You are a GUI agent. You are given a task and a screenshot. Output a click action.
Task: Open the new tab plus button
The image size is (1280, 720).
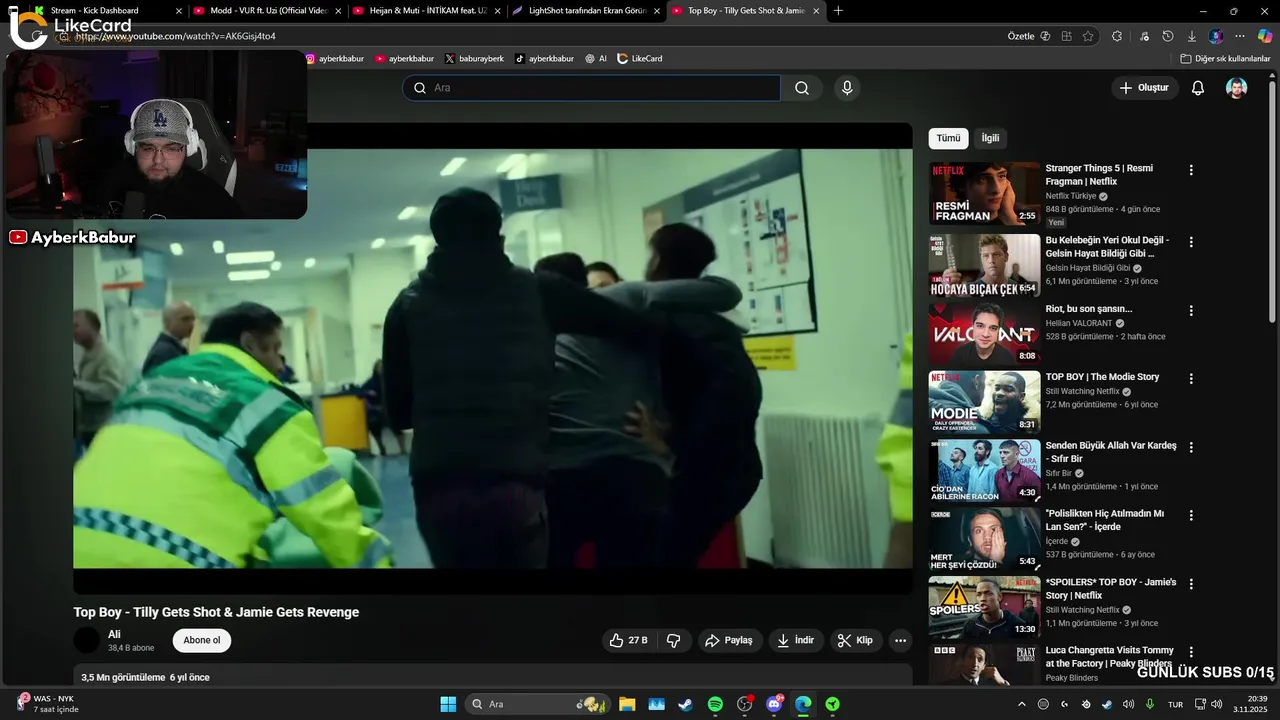coord(838,11)
